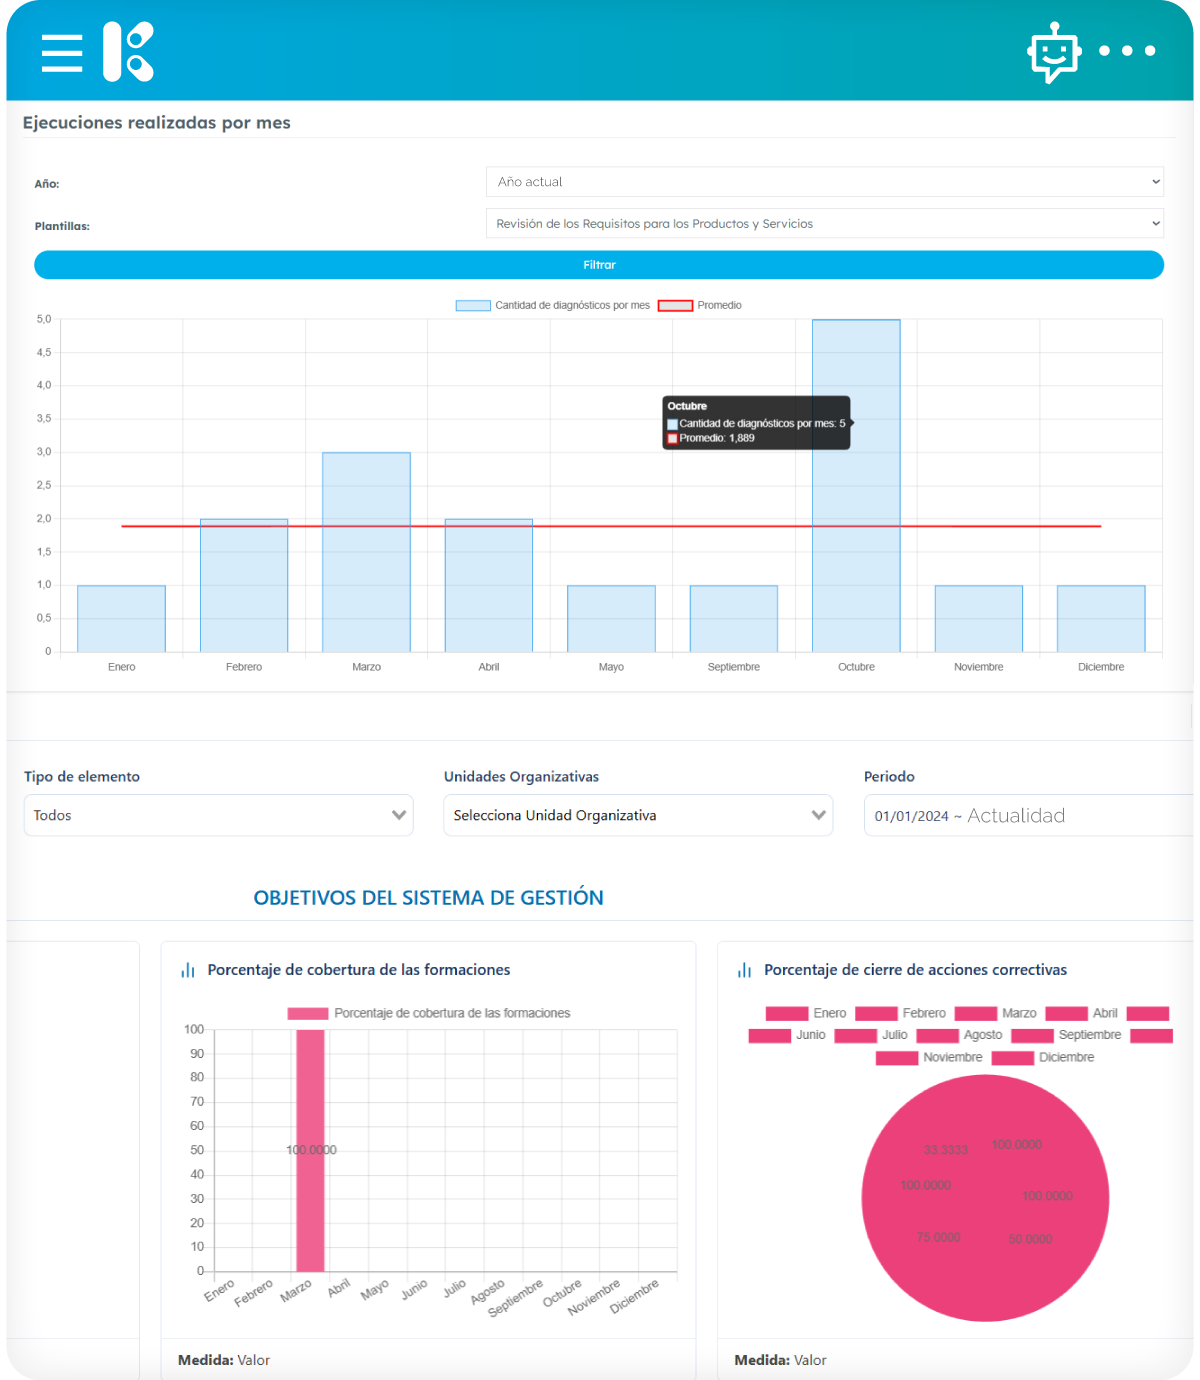The width and height of the screenshot is (1200, 1380).
Task: Toggle the Agosto legend in the pie chart
Action: point(959,1036)
